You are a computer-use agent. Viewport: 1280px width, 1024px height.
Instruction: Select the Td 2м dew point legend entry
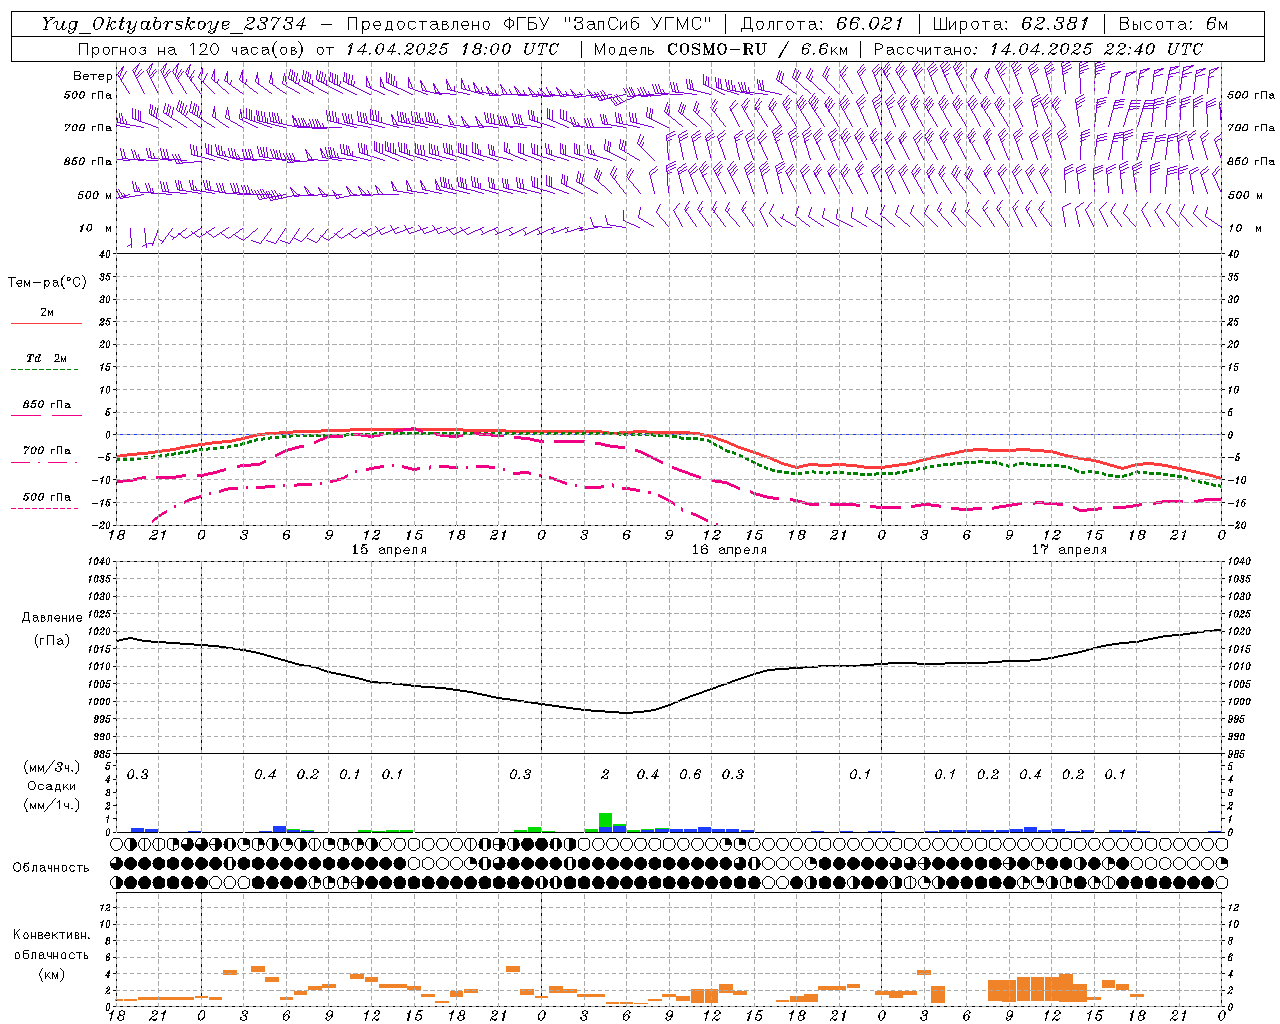[x=47, y=358]
